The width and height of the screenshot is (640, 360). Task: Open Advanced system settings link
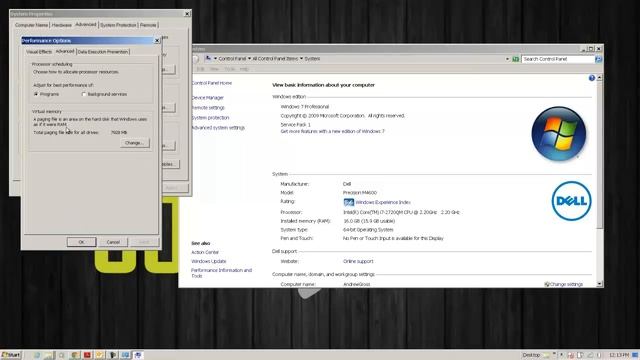click(x=218, y=128)
